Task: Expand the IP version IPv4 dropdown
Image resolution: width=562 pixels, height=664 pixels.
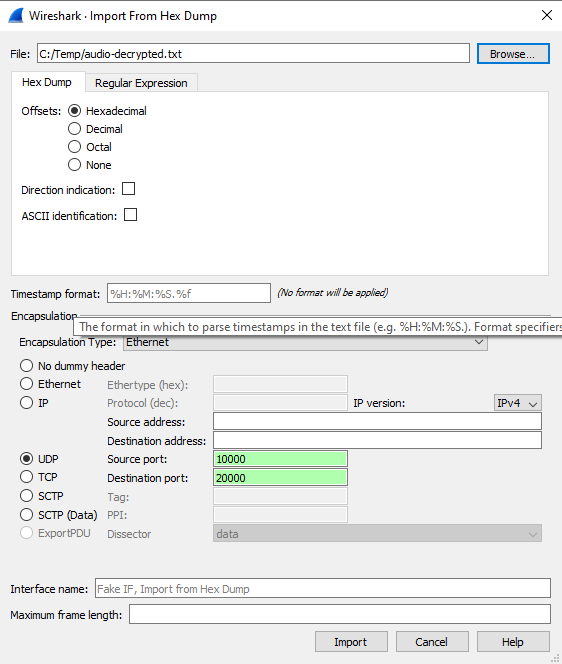Action: tap(518, 403)
